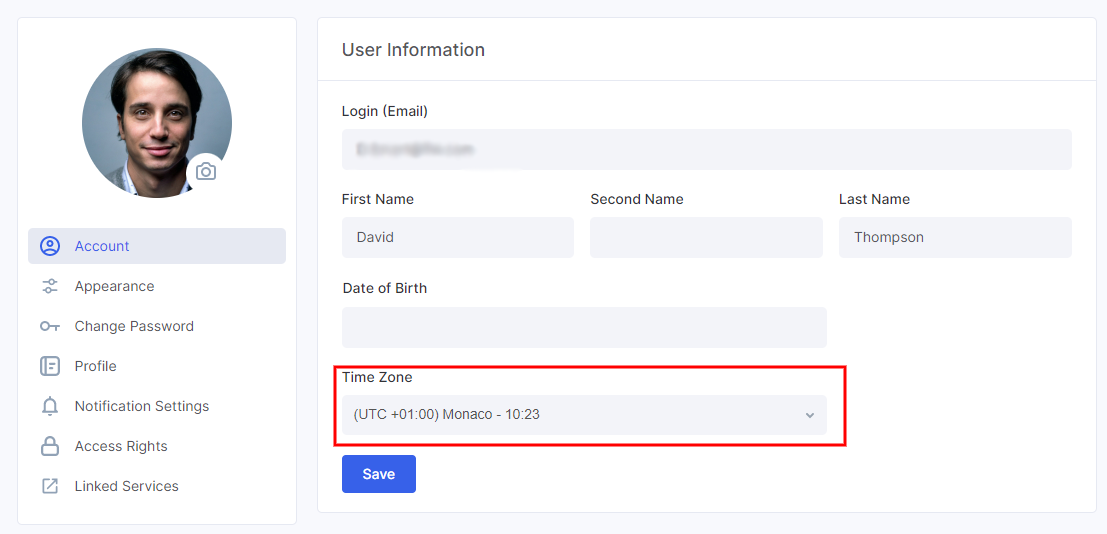Click the Date of Birth label
The width and height of the screenshot is (1107, 534).
[385, 288]
